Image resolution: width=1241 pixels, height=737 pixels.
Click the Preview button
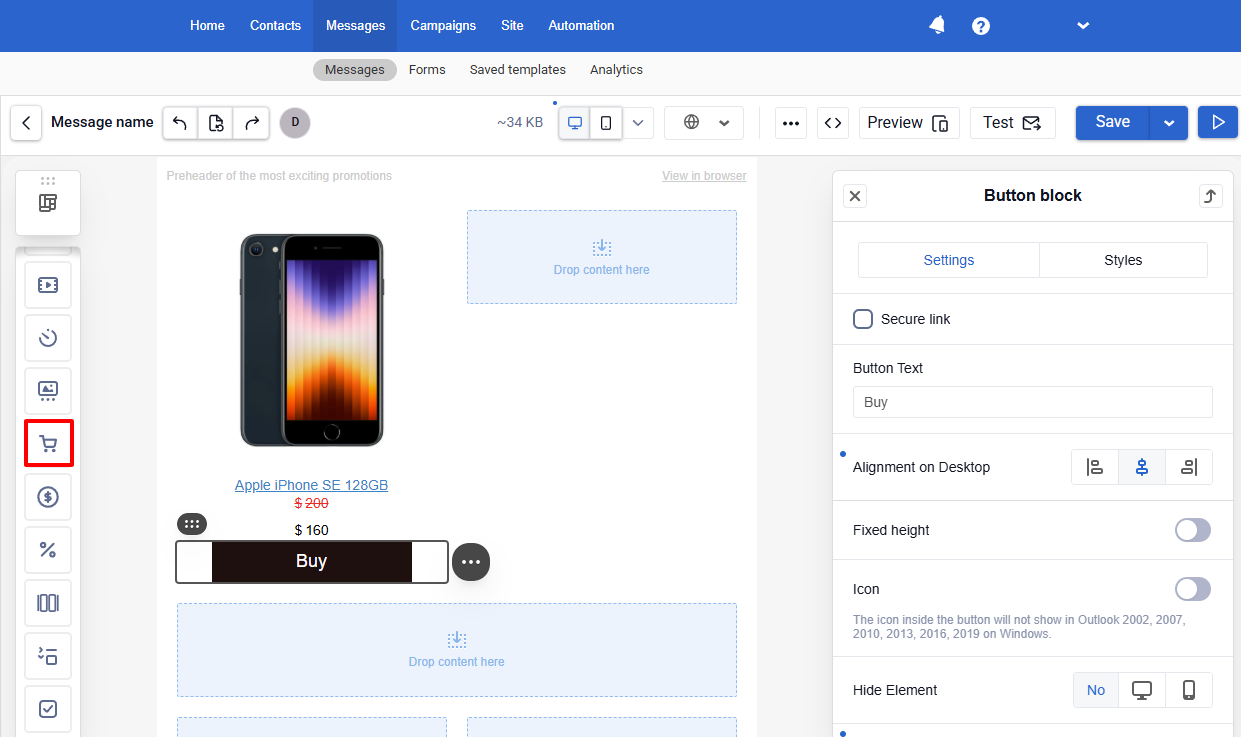909,123
